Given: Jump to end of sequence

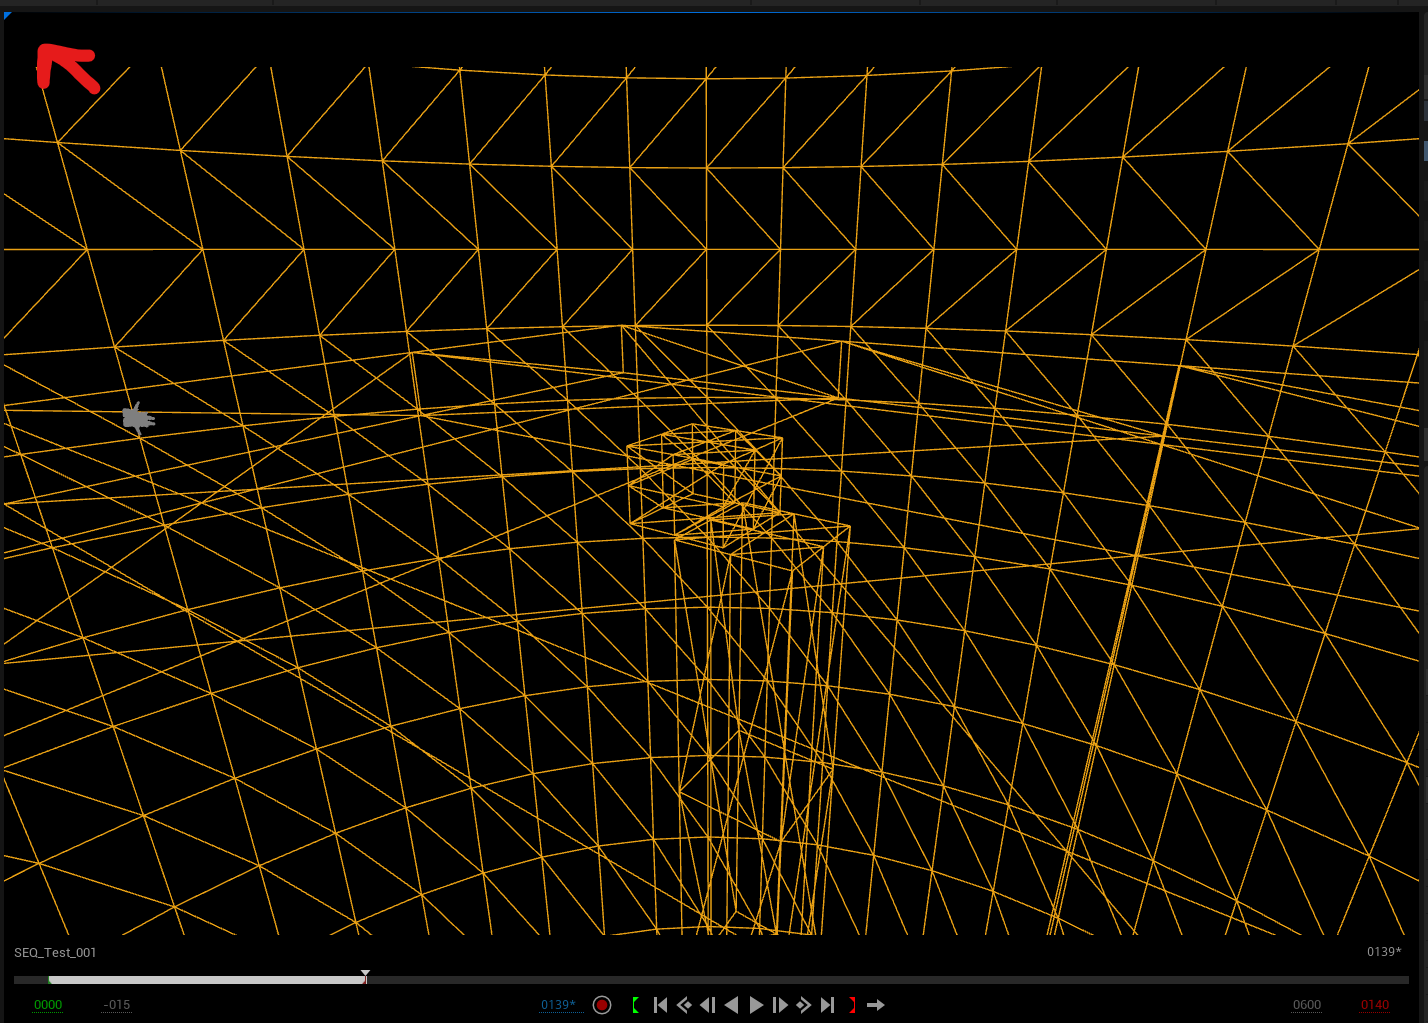Looking at the screenshot, I should tap(827, 1005).
